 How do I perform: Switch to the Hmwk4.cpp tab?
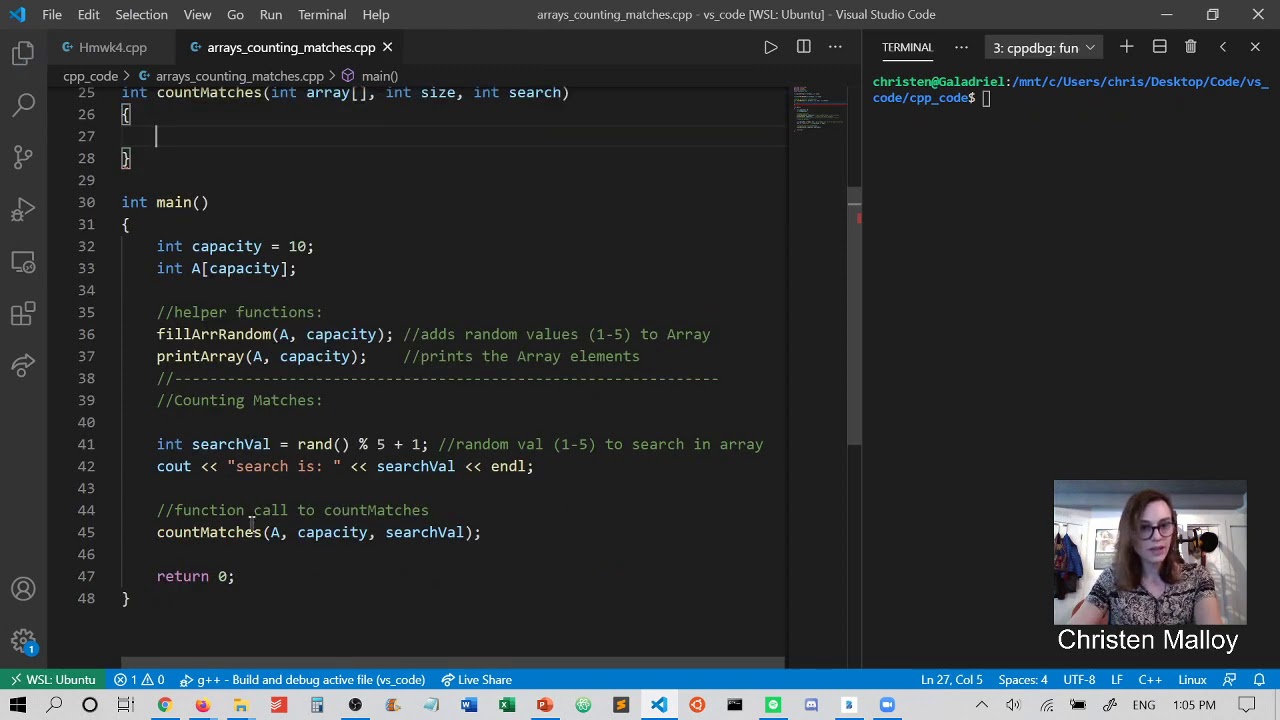coord(112,47)
